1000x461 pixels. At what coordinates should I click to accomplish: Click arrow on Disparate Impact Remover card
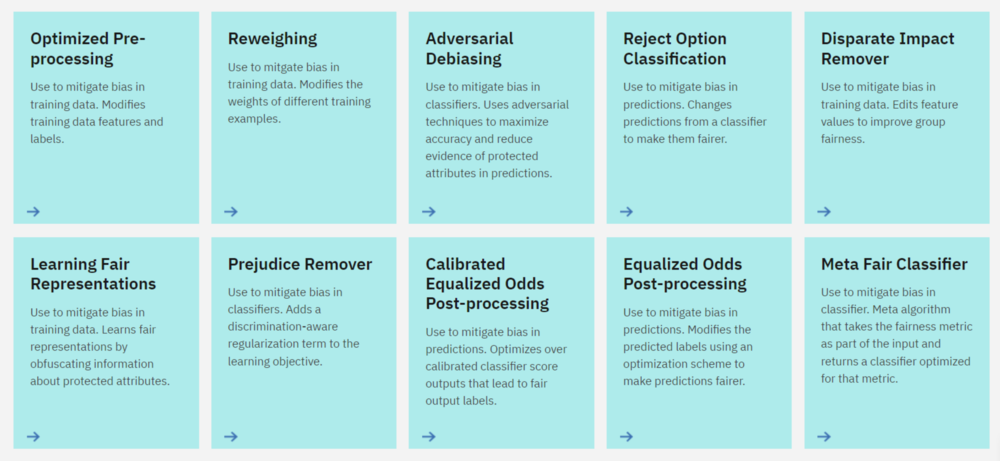[x=824, y=211]
